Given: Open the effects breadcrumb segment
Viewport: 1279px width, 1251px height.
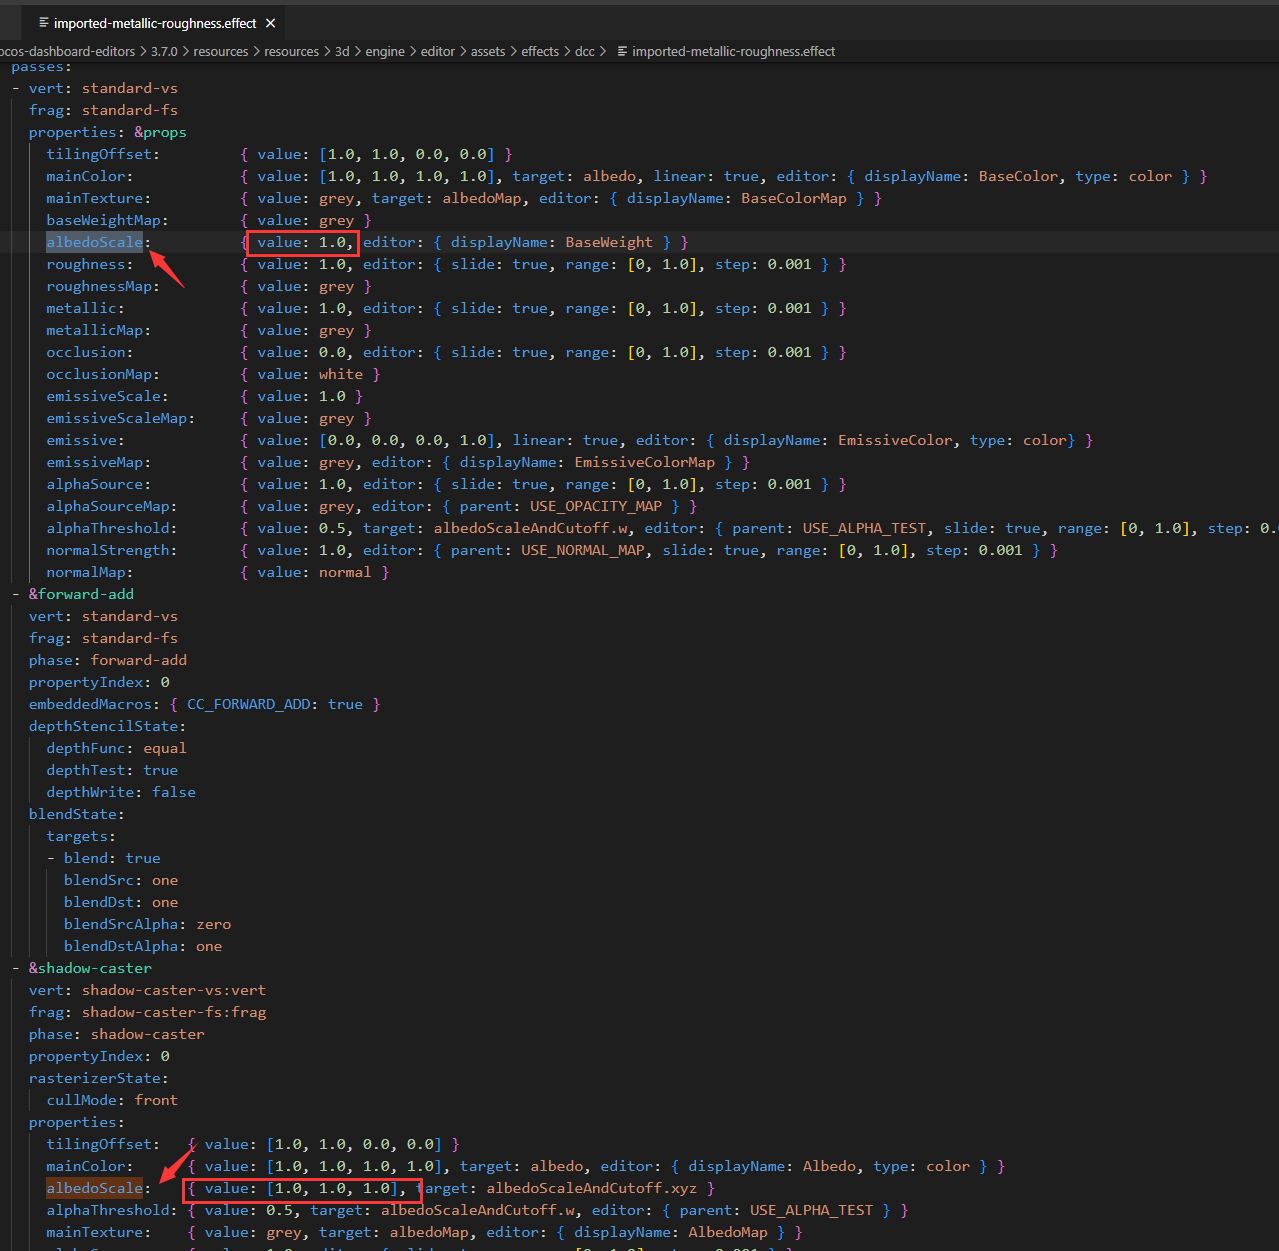Looking at the screenshot, I should (540, 51).
